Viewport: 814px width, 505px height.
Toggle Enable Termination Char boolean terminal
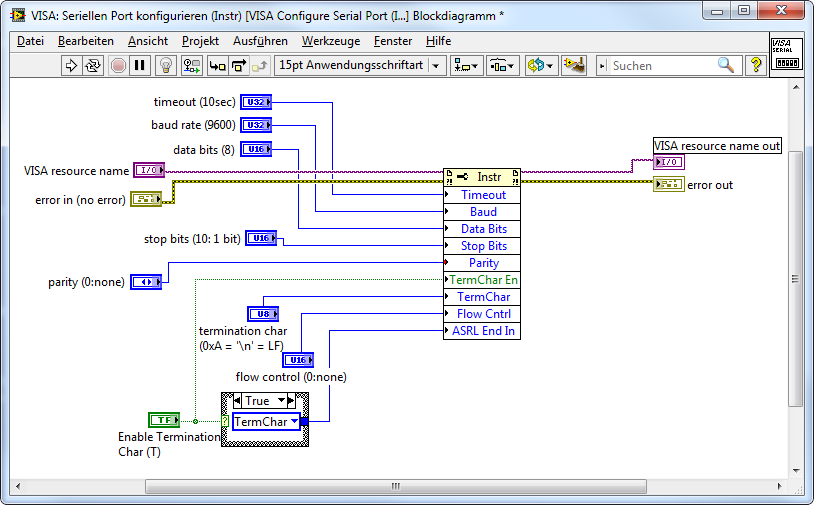[162, 421]
